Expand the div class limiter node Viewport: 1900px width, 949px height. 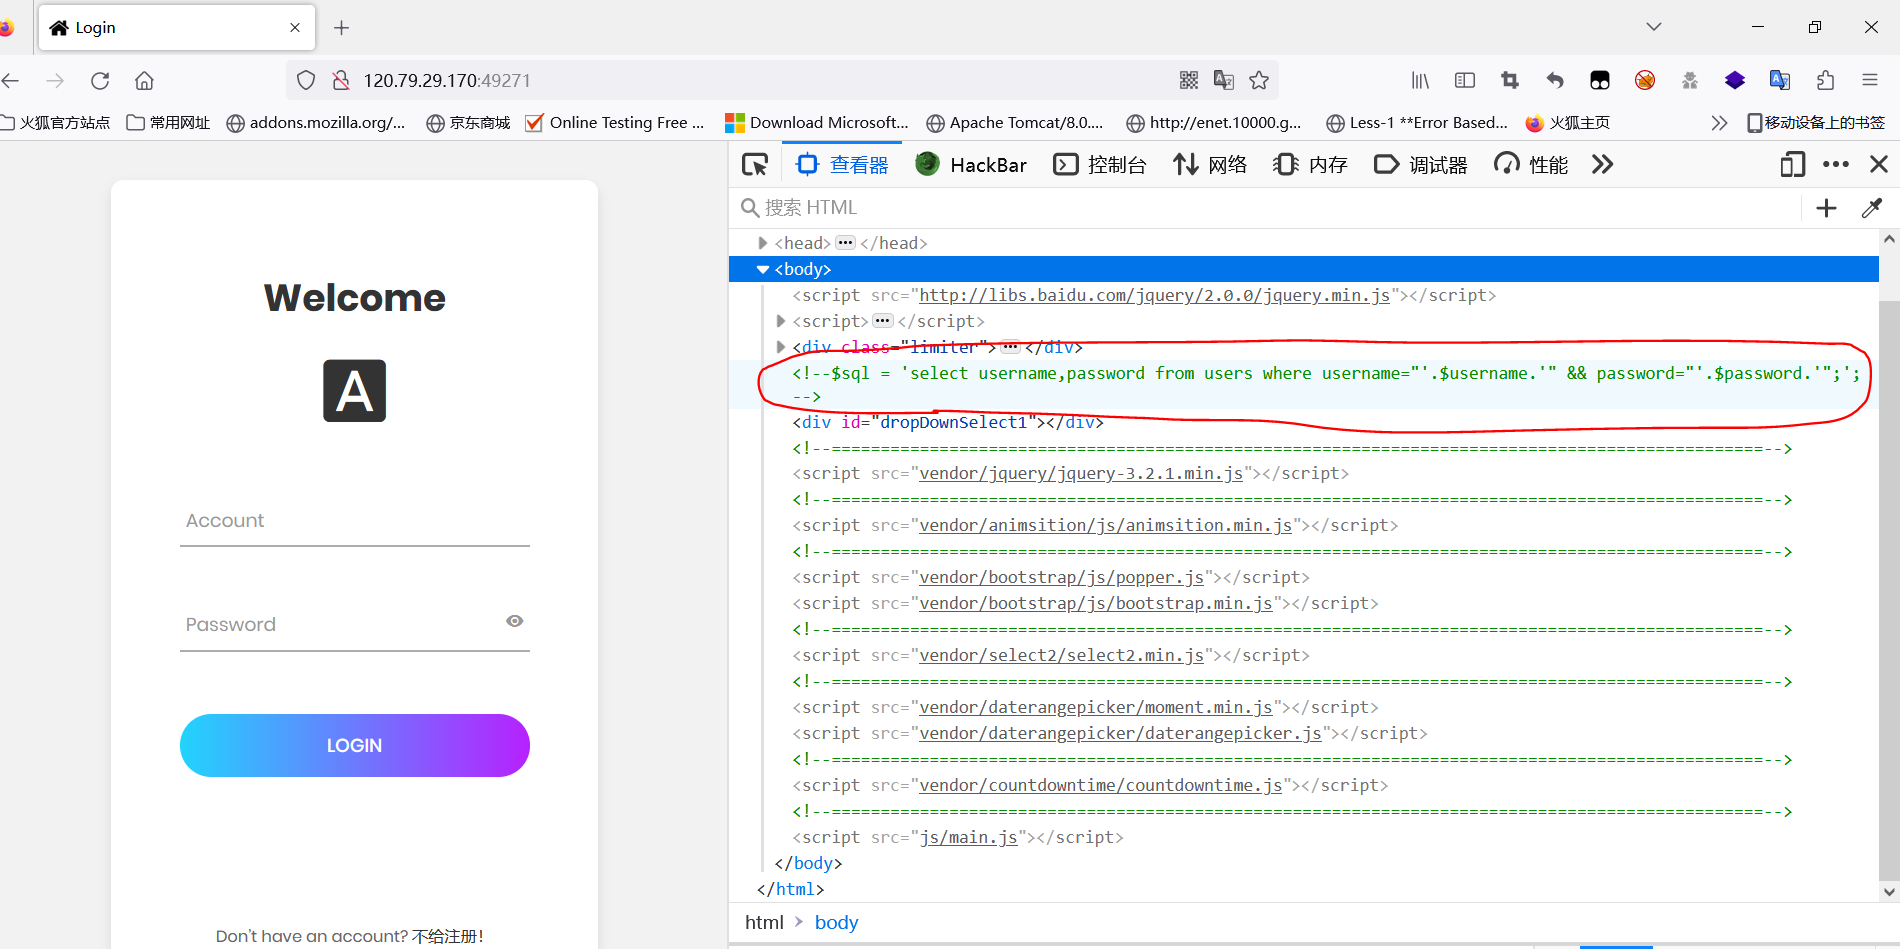[781, 347]
